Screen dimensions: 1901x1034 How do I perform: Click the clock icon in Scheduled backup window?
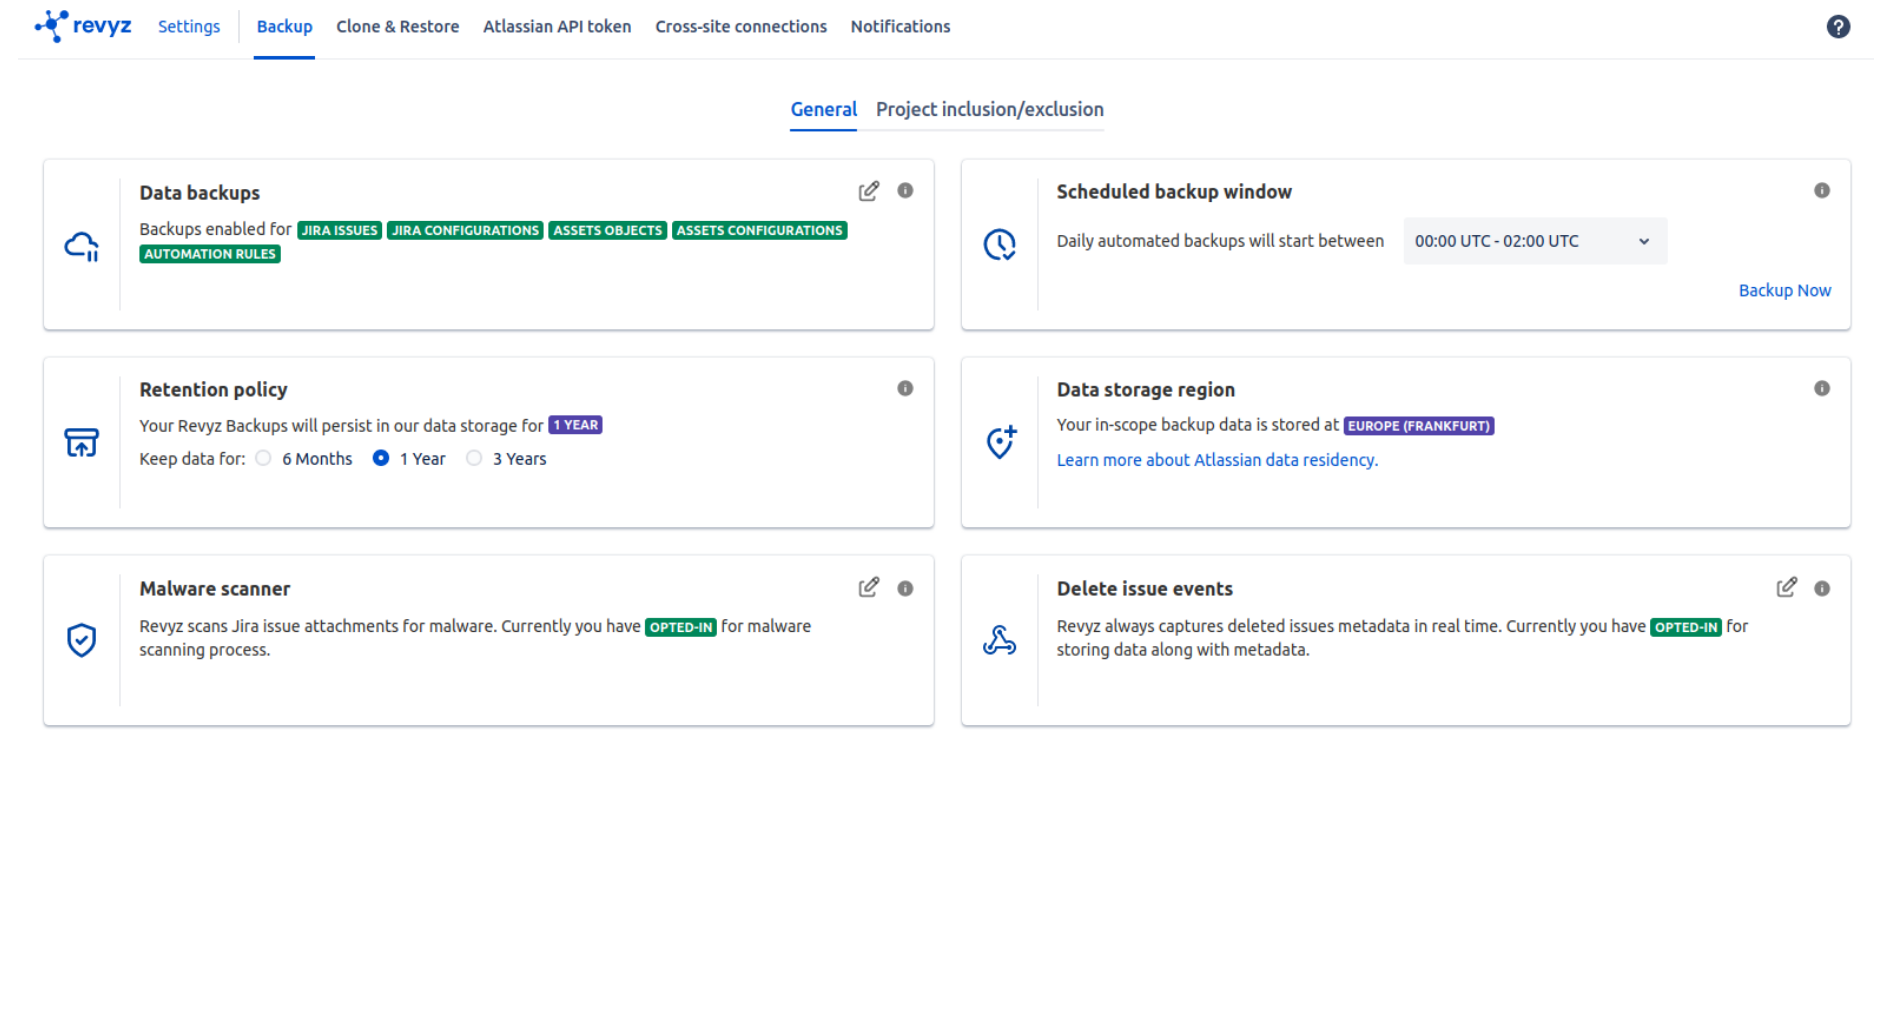pyautogui.click(x=999, y=244)
